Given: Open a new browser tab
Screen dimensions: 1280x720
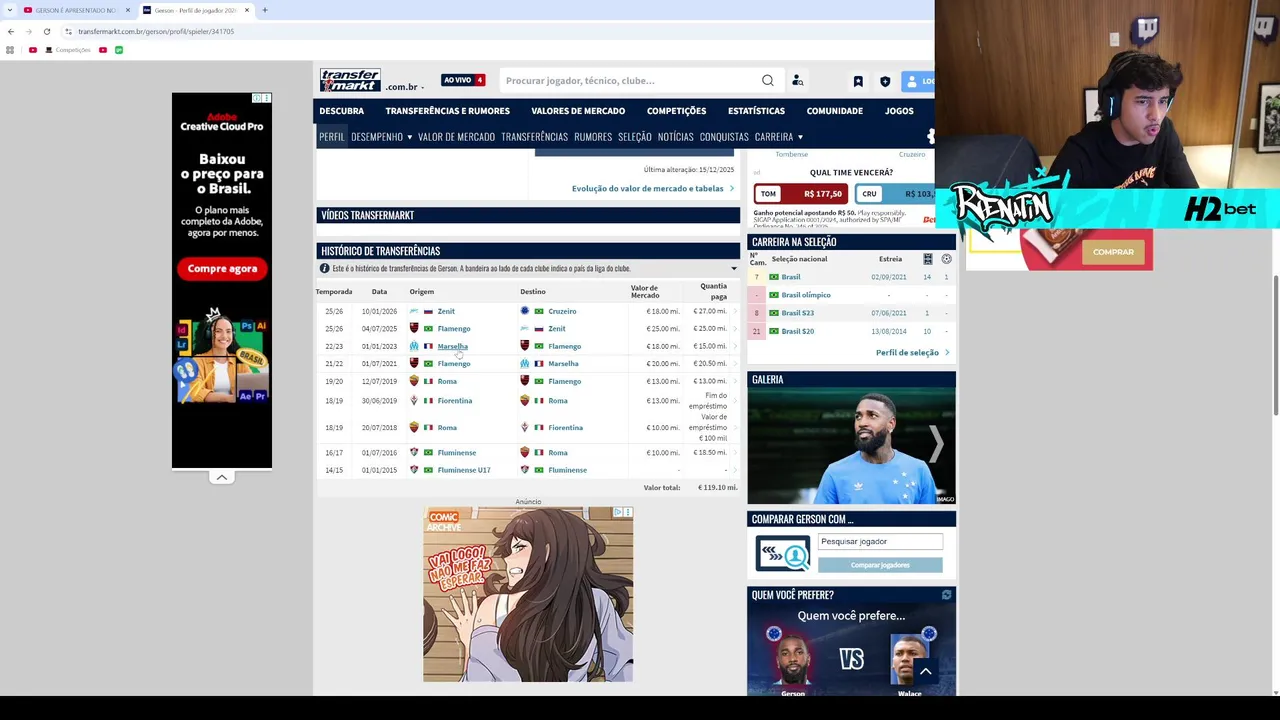Looking at the screenshot, I should click(x=265, y=10).
